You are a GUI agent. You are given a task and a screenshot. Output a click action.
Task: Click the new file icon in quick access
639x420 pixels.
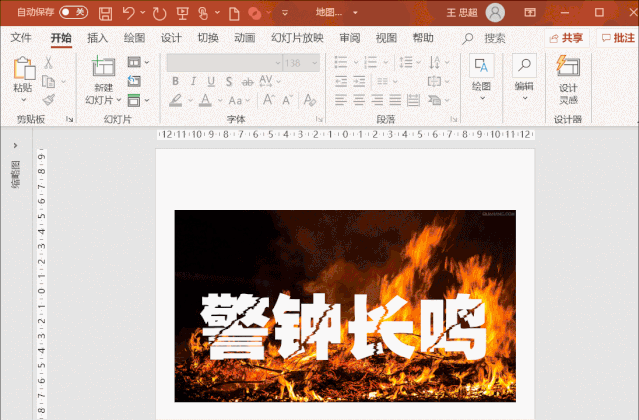pos(234,13)
